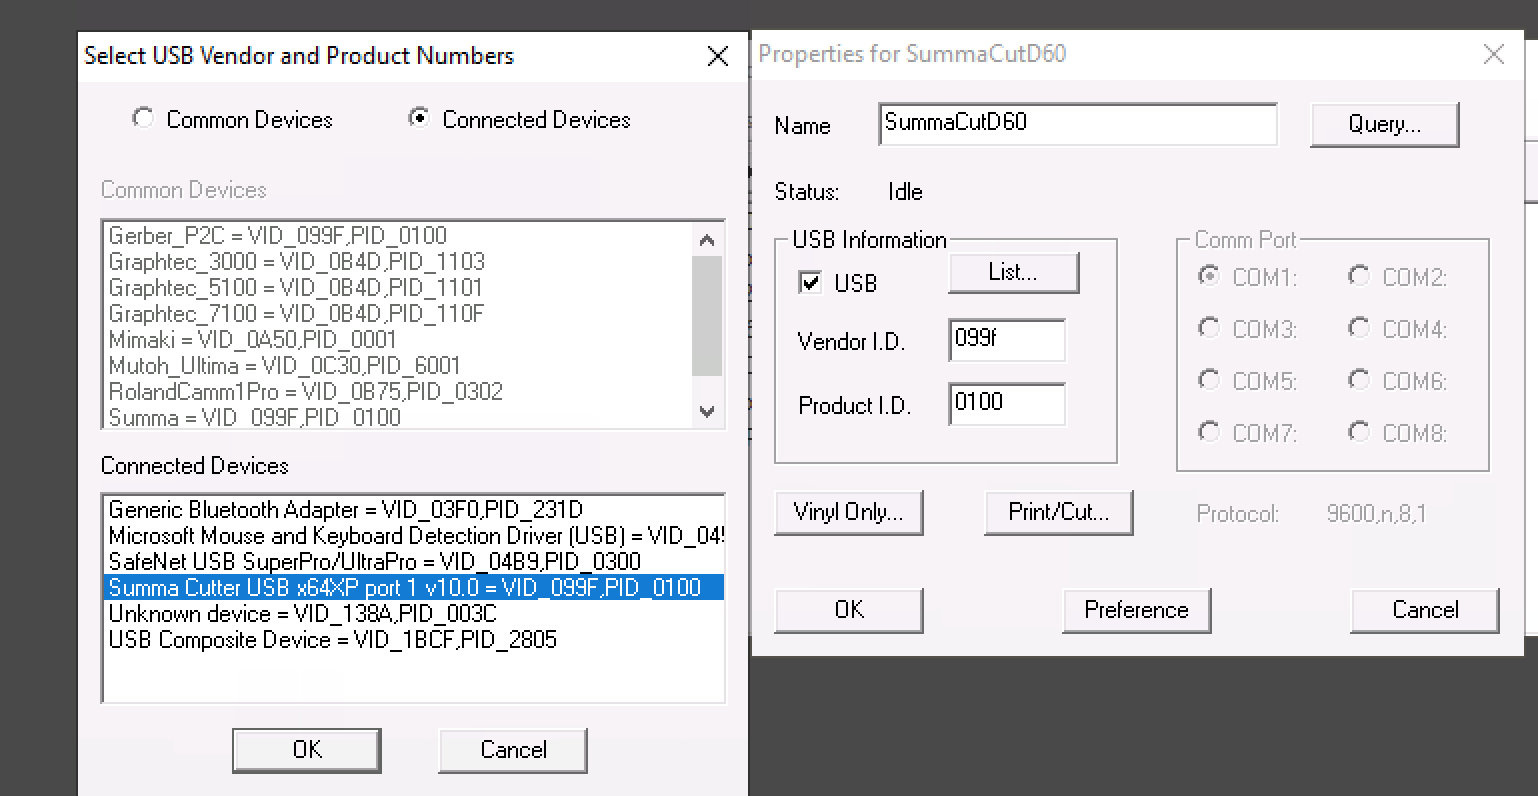Select the COM2 radio button
This screenshot has height=796, width=1538.
[1359, 276]
